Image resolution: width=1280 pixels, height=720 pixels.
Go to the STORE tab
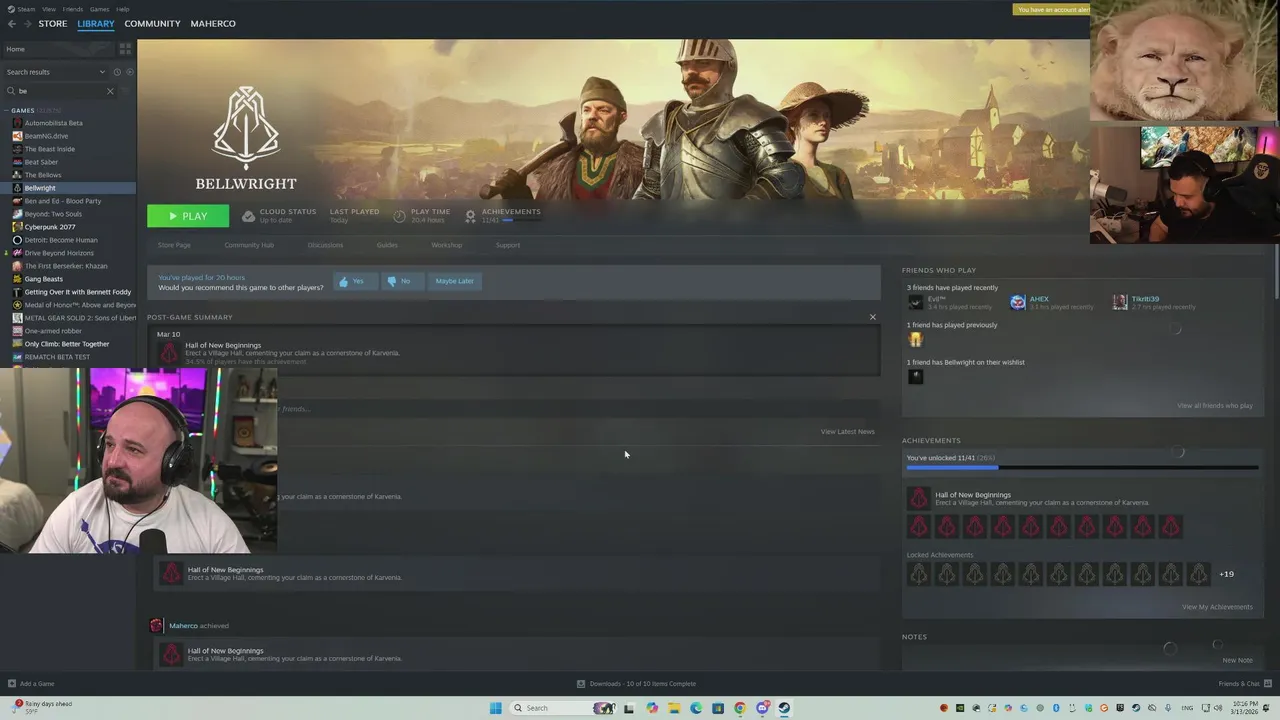tap(53, 23)
